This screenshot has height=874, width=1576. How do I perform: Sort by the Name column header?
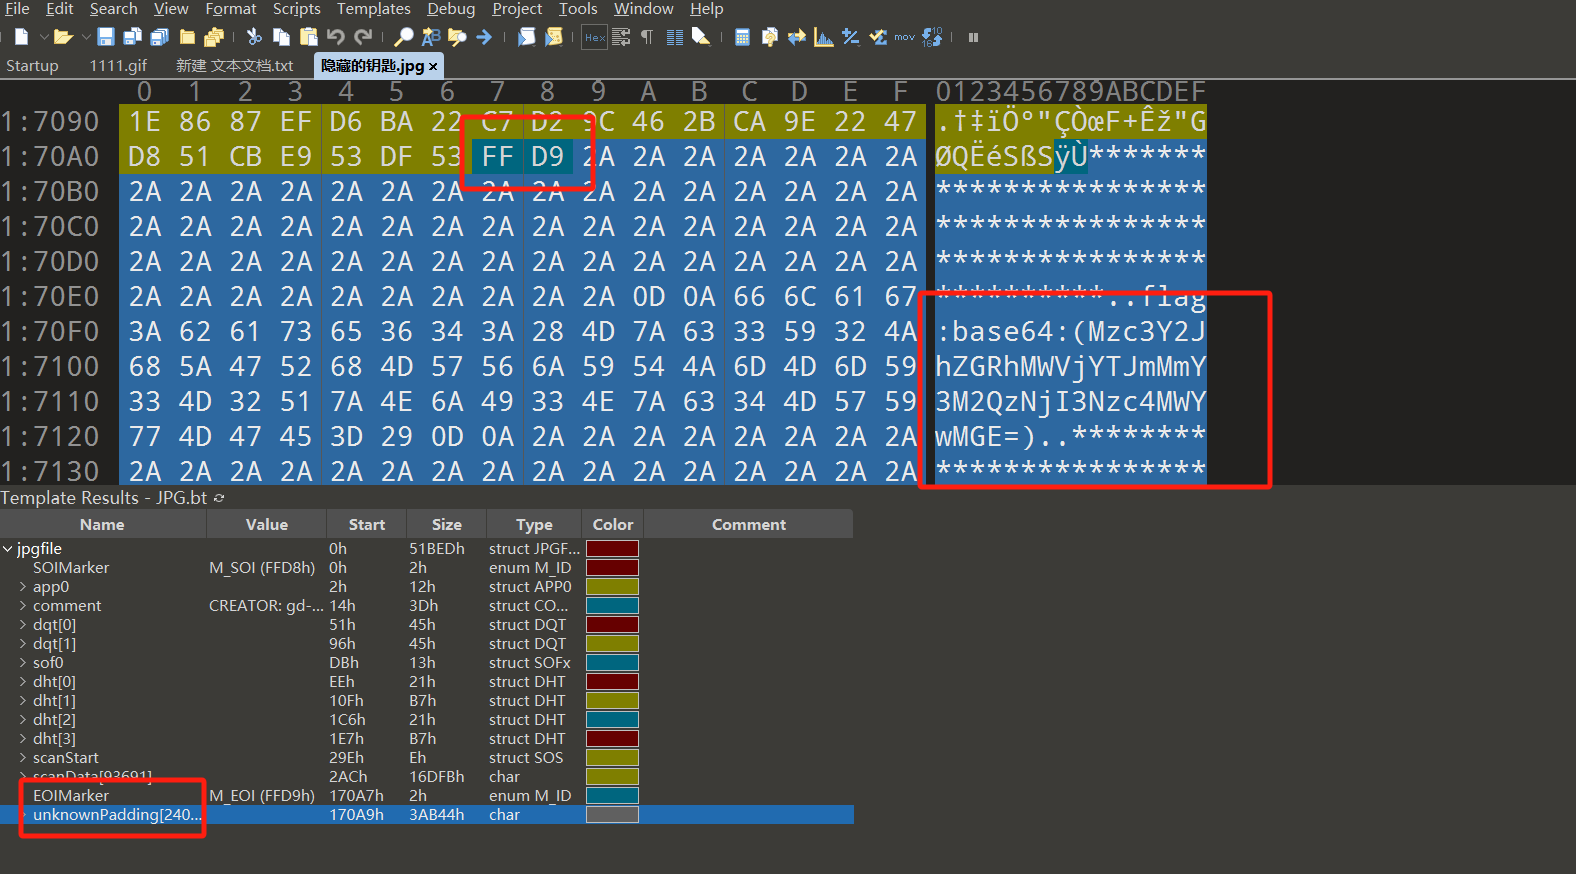[102, 525]
